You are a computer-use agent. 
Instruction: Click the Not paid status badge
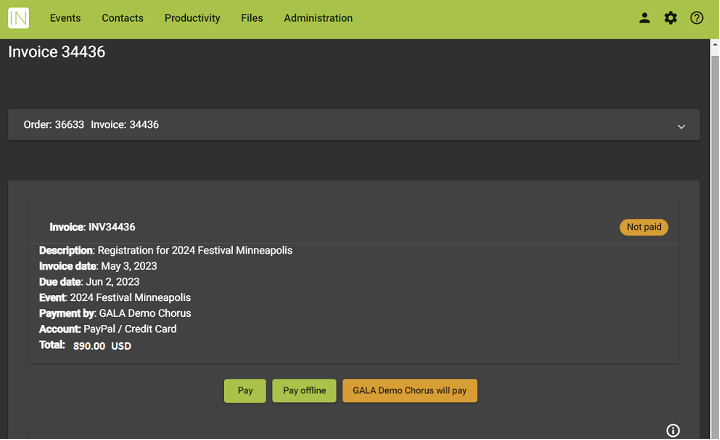644,227
